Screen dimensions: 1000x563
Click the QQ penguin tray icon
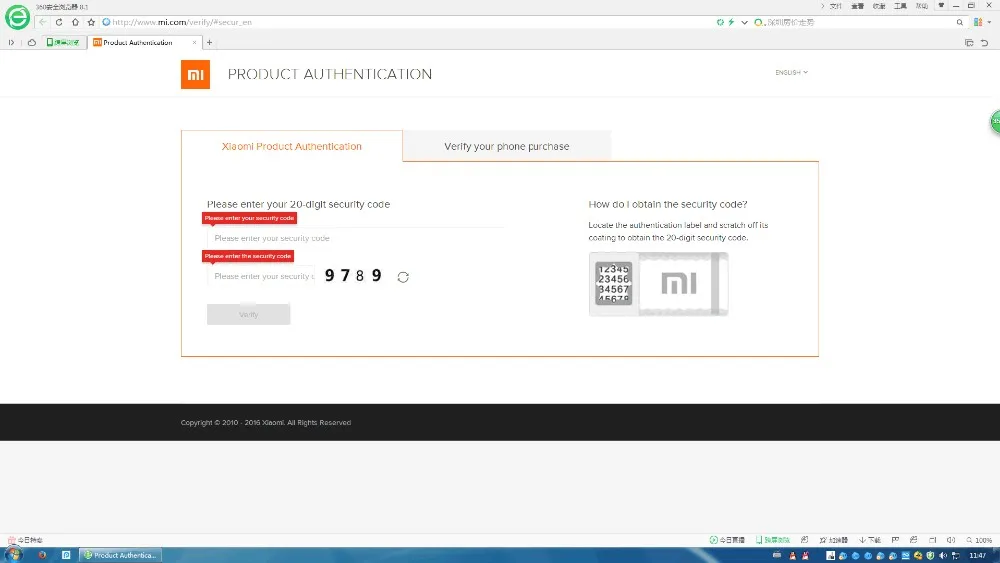(x=793, y=555)
